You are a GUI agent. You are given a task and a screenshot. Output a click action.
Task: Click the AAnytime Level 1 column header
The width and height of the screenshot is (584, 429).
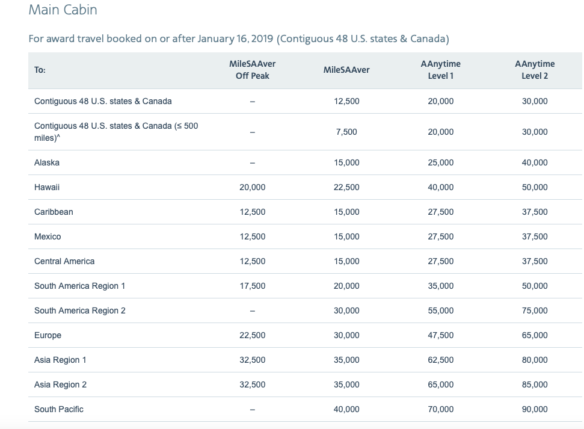[x=441, y=70]
